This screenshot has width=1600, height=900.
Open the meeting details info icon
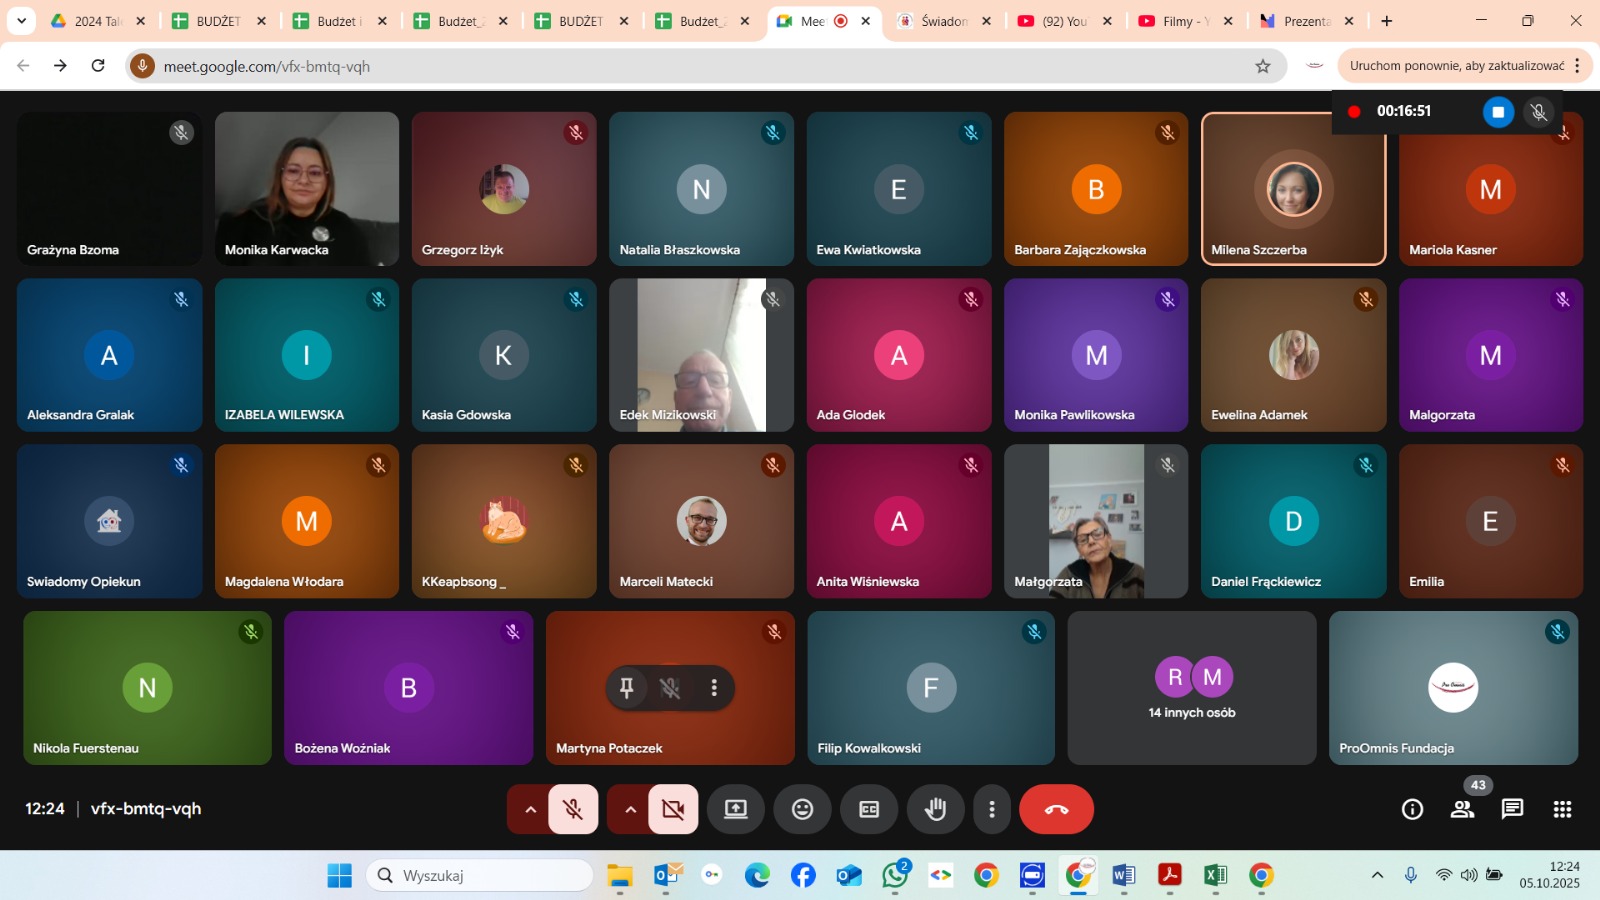(x=1412, y=809)
